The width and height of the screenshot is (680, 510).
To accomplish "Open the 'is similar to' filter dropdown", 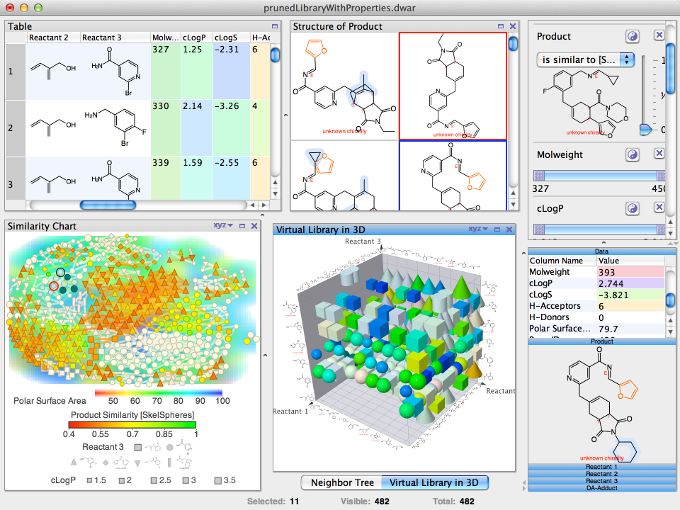I will tap(585, 60).
